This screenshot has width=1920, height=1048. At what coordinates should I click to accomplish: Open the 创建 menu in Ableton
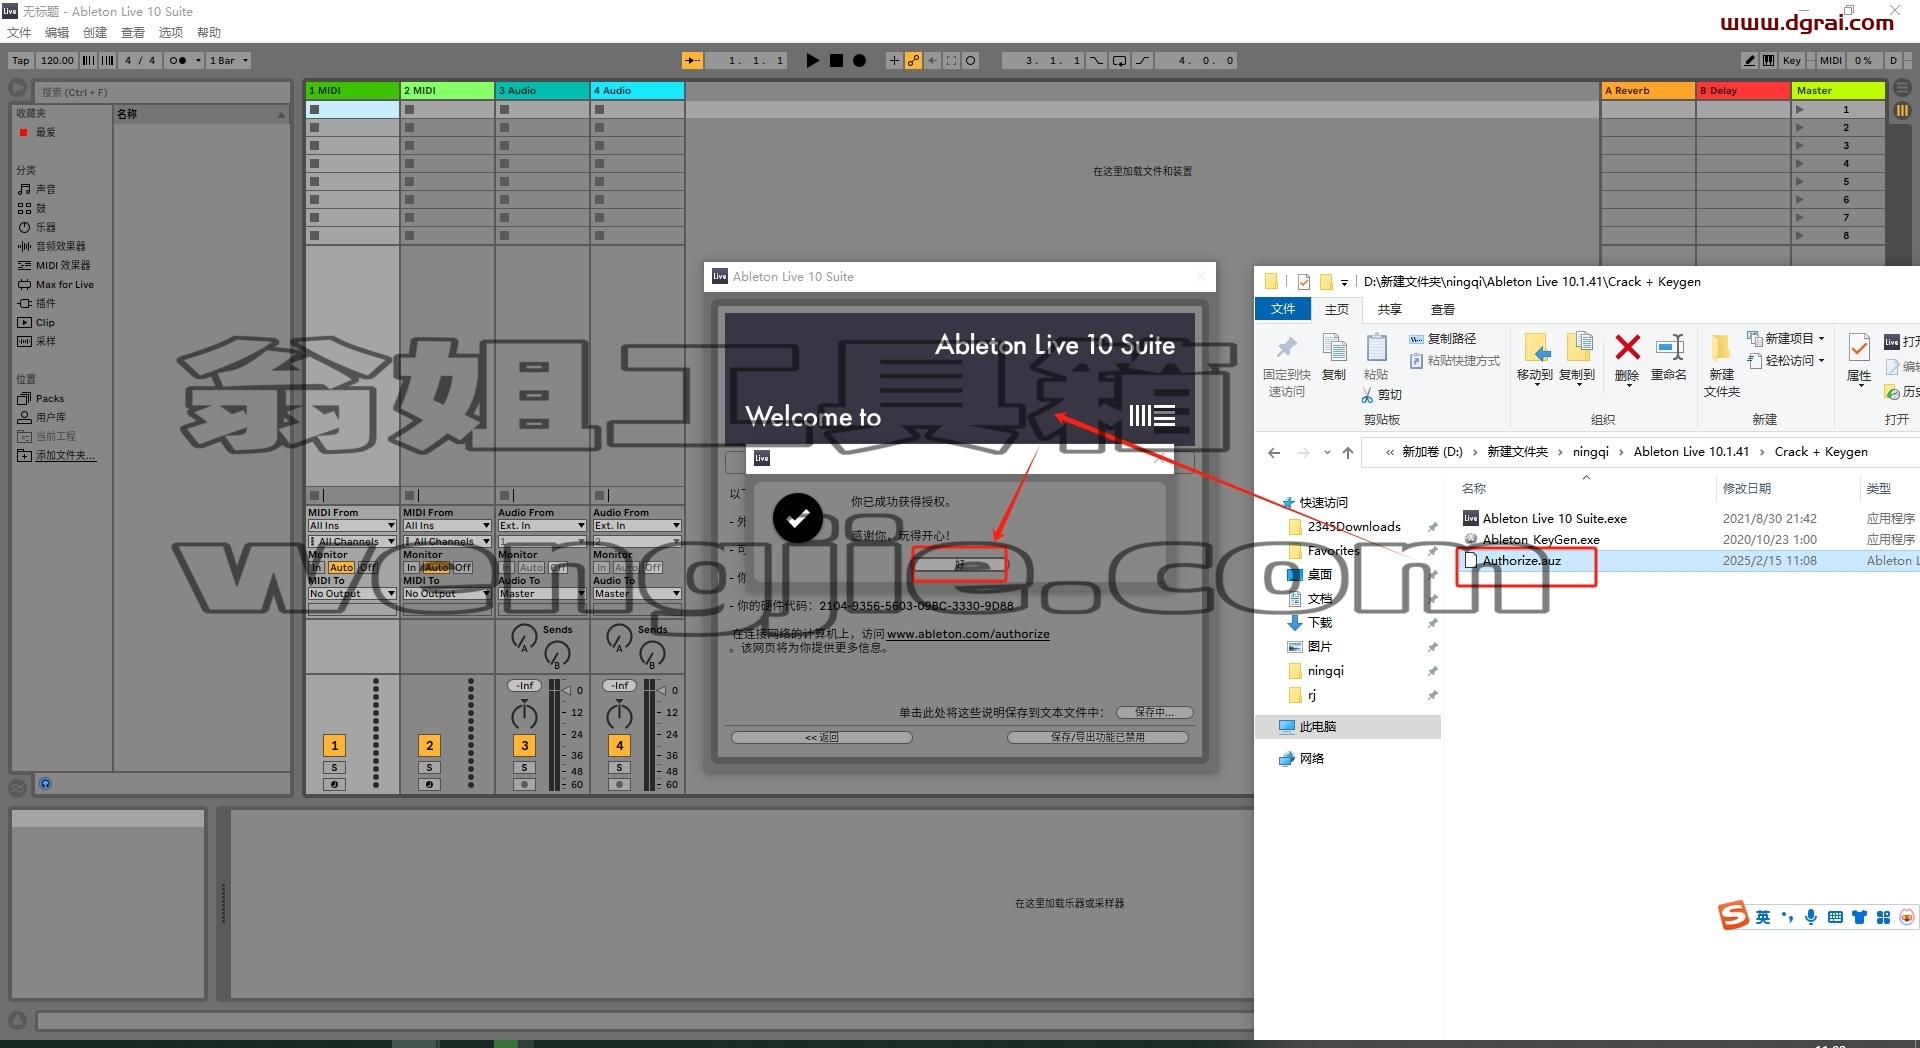pyautogui.click(x=95, y=33)
